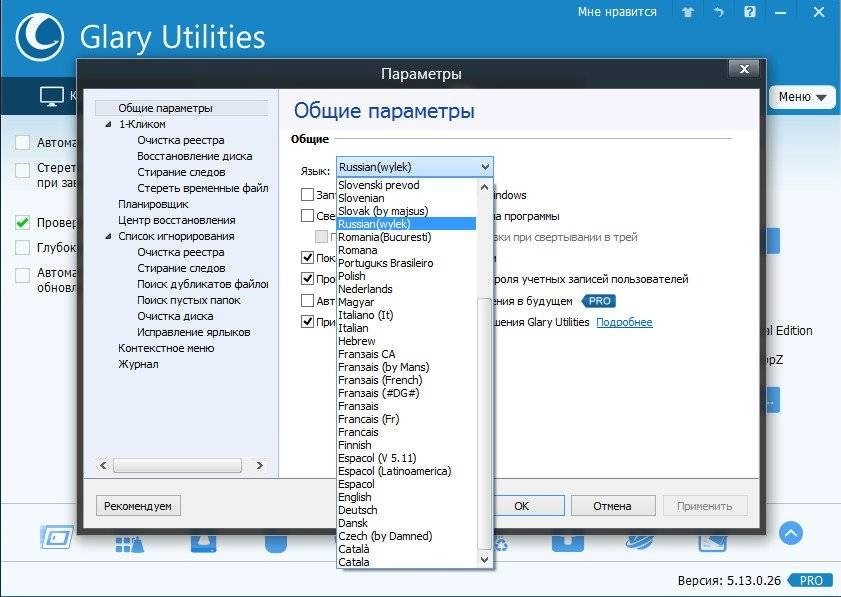
Task: Open the help question mark icon
Action: click(750, 11)
